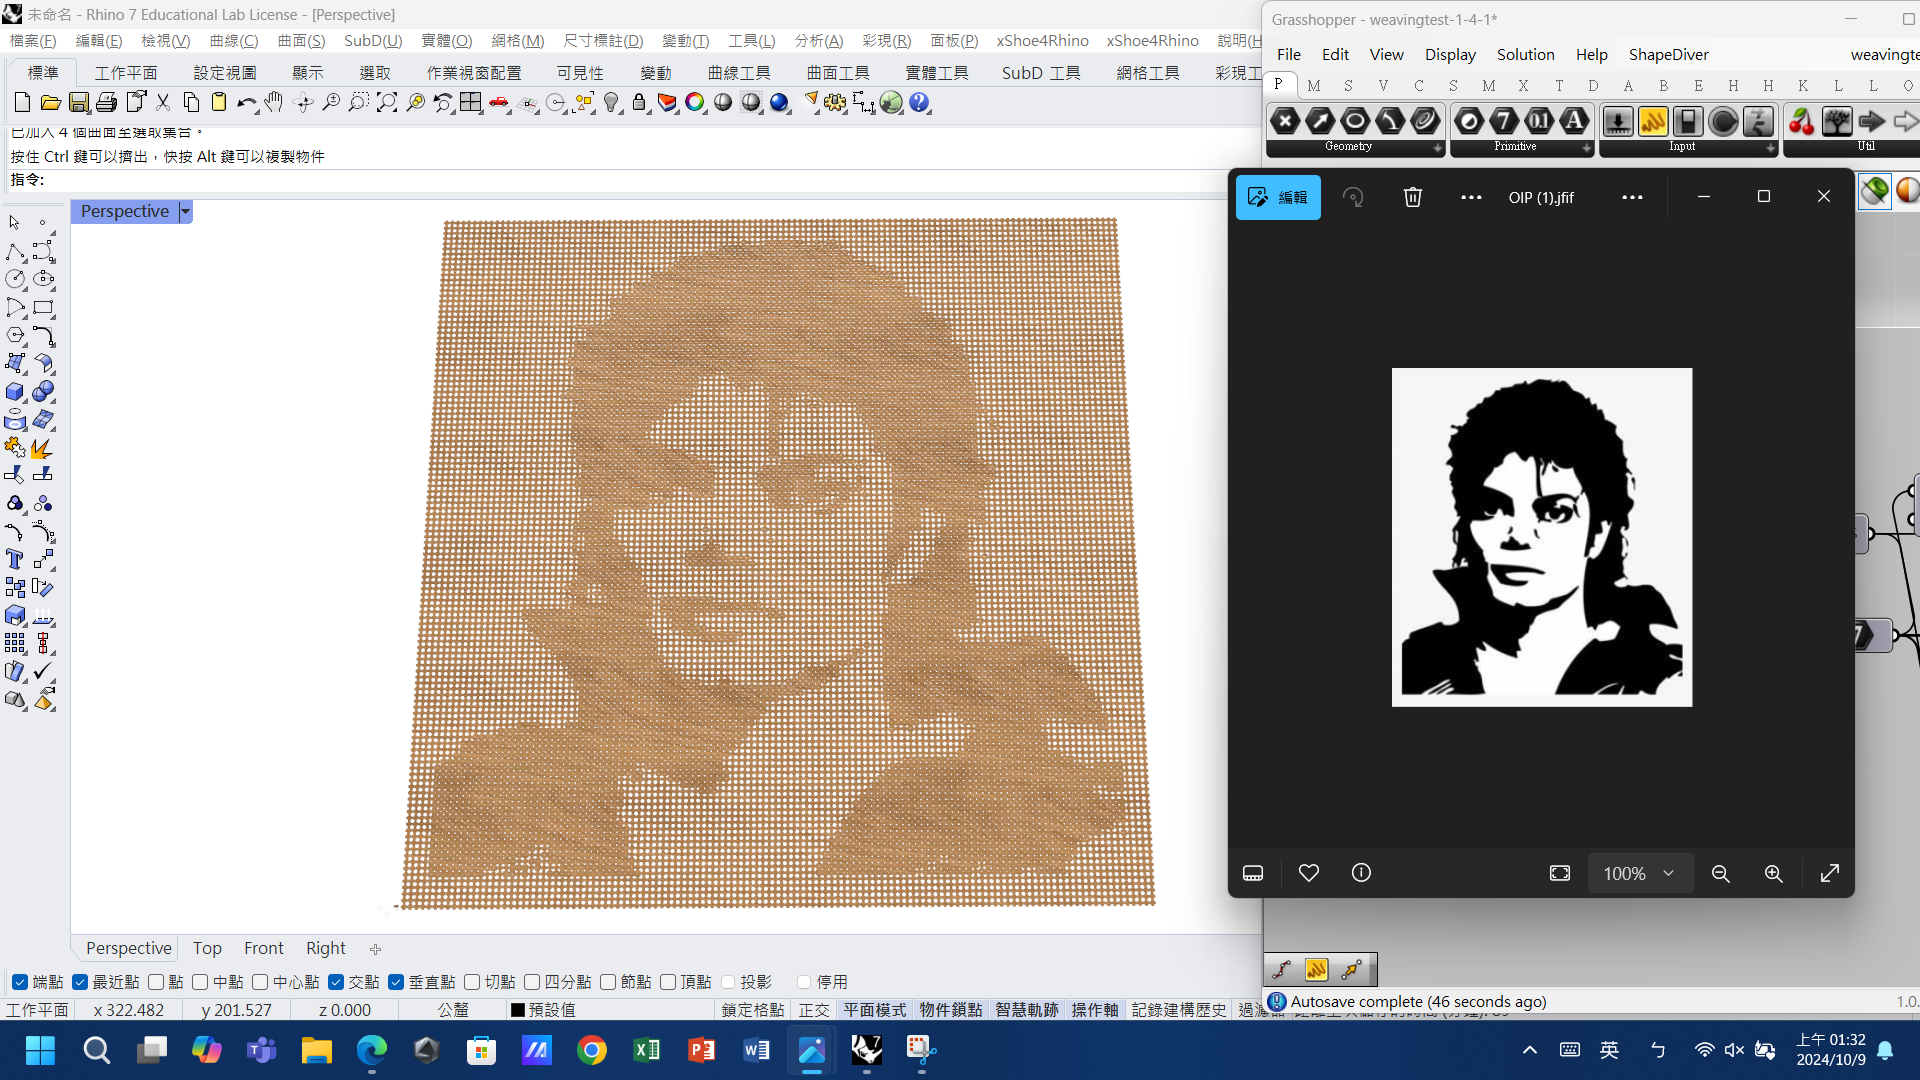Delete the image with trash icon
The height and width of the screenshot is (1080, 1920).
pyautogui.click(x=1413, y=197)
